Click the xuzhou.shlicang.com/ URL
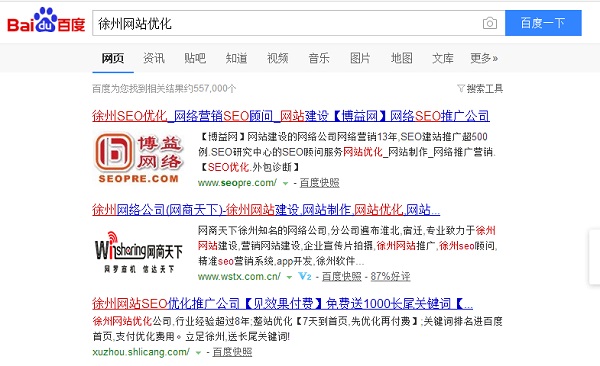 coord(141,352)
